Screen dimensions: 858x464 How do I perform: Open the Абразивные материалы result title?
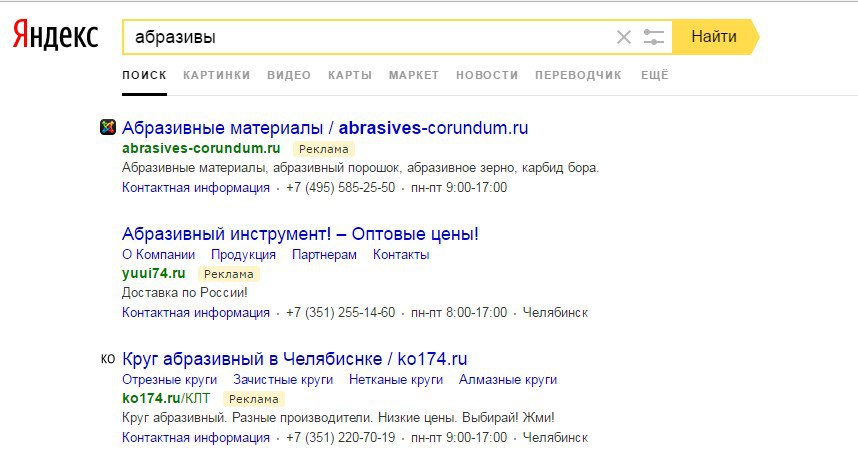click(x=324, y=128)
